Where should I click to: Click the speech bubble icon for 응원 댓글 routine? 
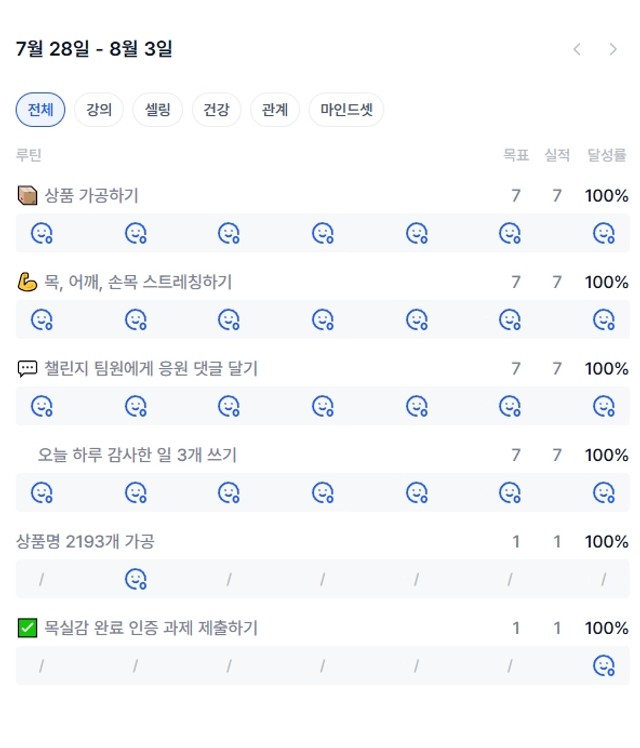click(27, 369)
